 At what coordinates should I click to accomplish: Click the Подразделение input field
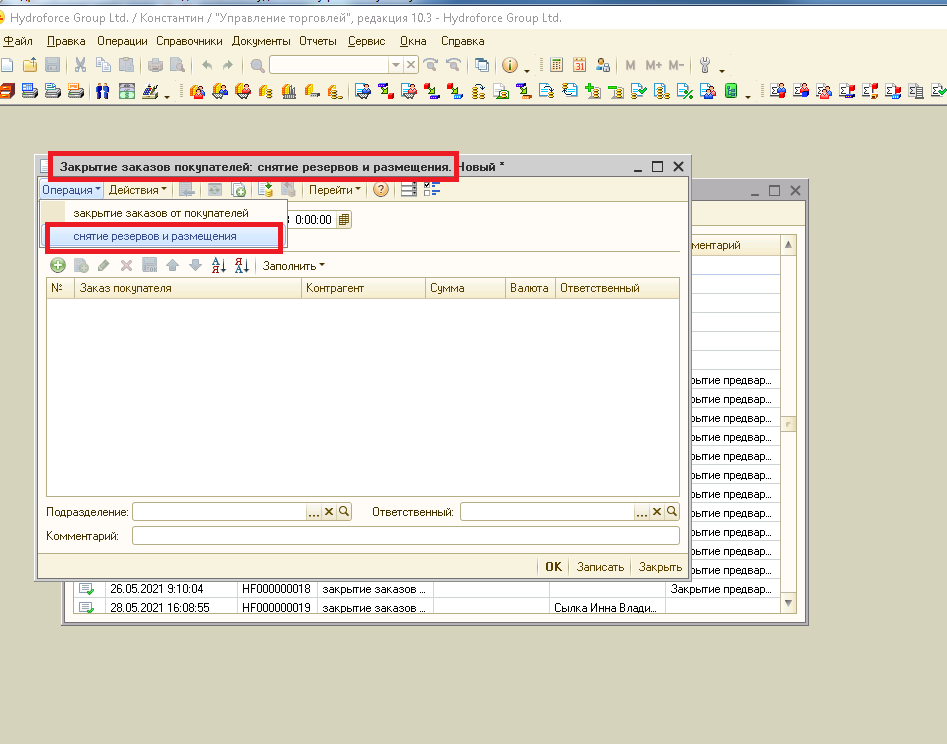[219, 512]
